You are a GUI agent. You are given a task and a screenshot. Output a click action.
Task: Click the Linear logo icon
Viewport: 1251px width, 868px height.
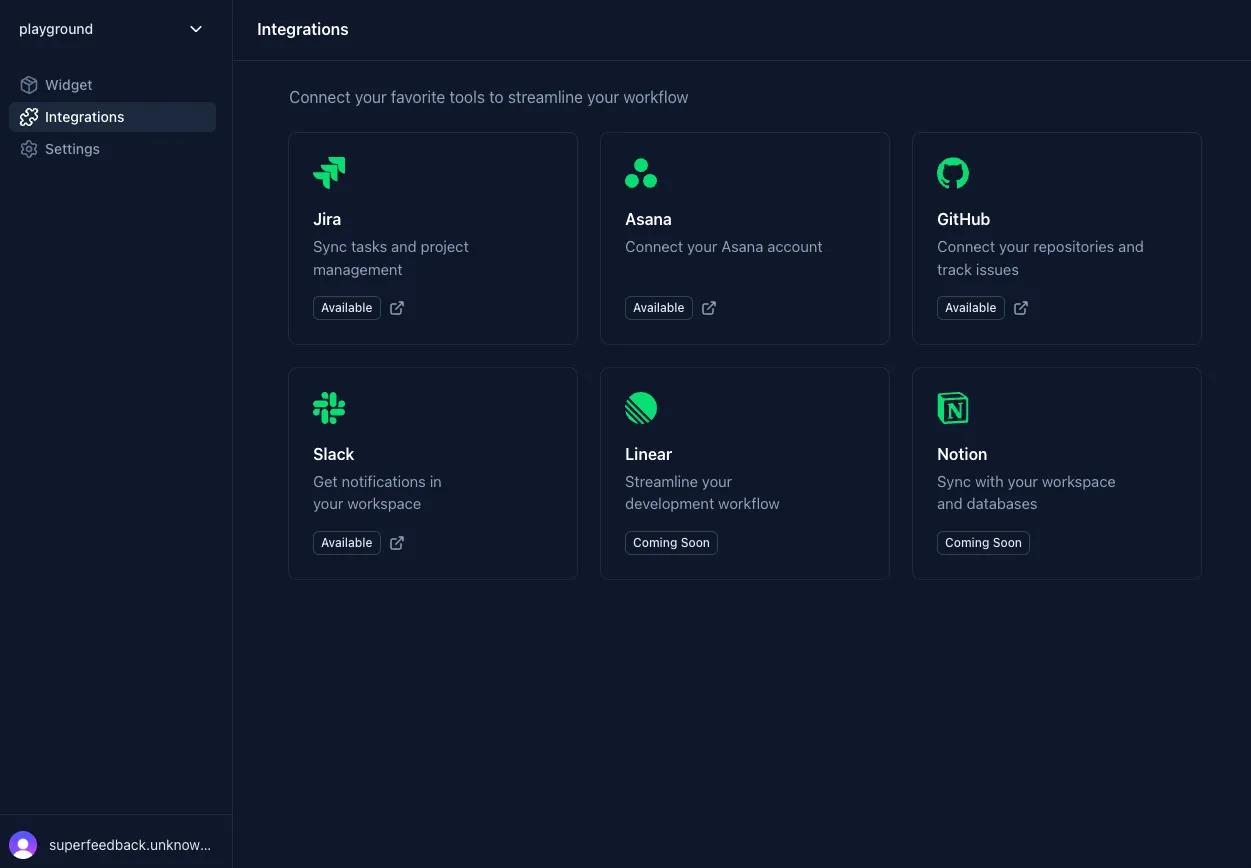641,408
